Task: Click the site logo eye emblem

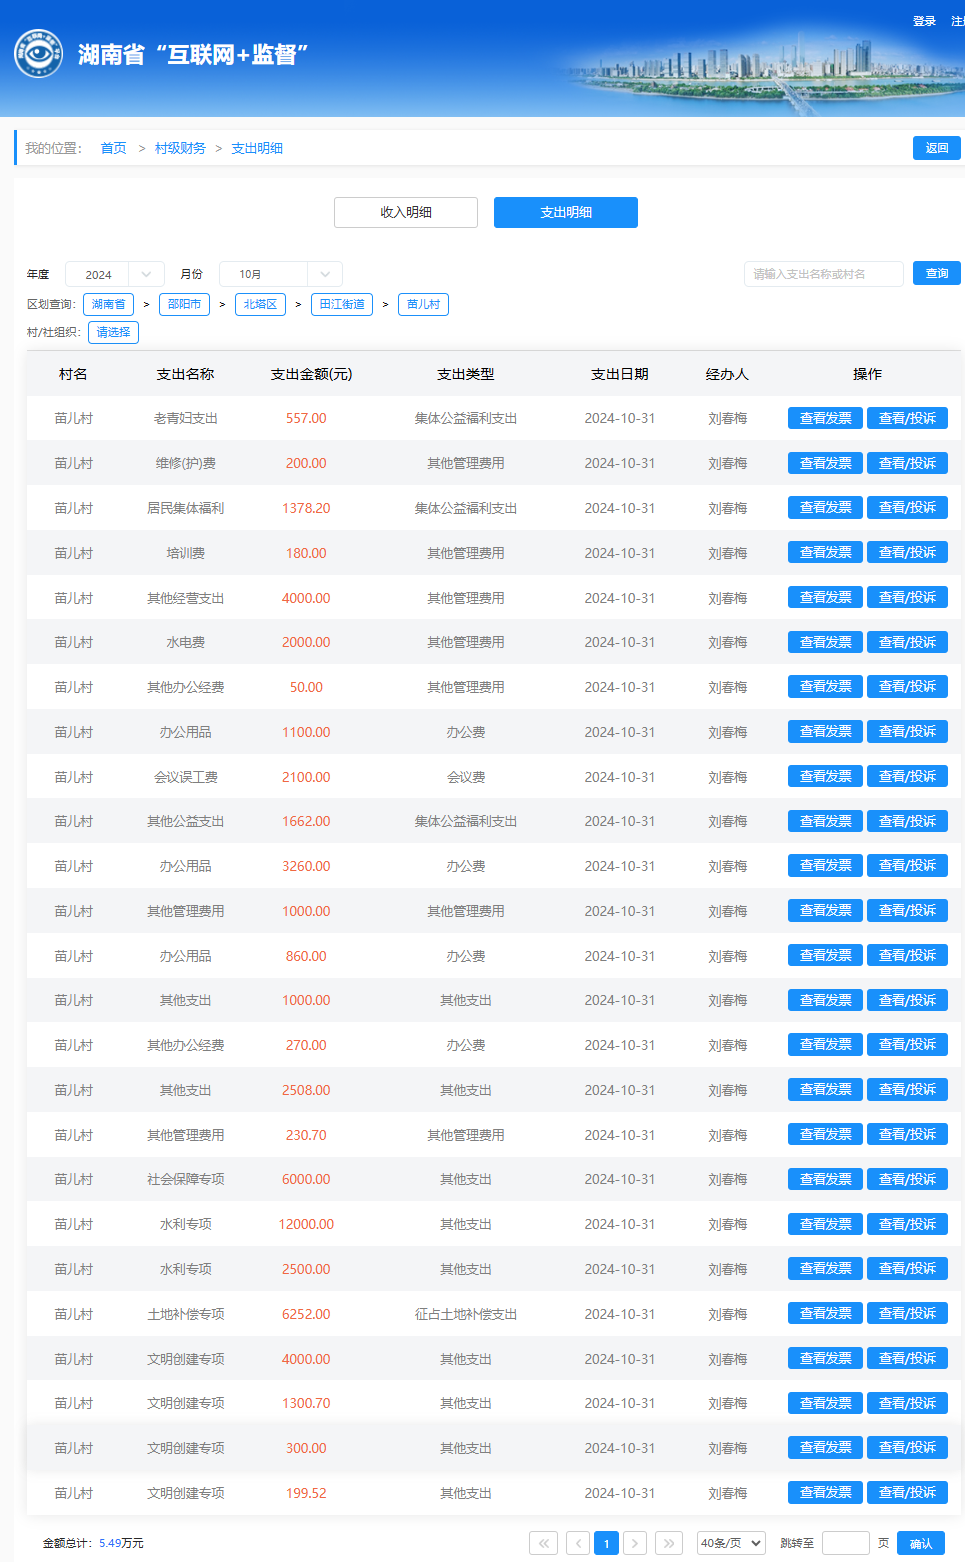Action: [x=38, y=53]
